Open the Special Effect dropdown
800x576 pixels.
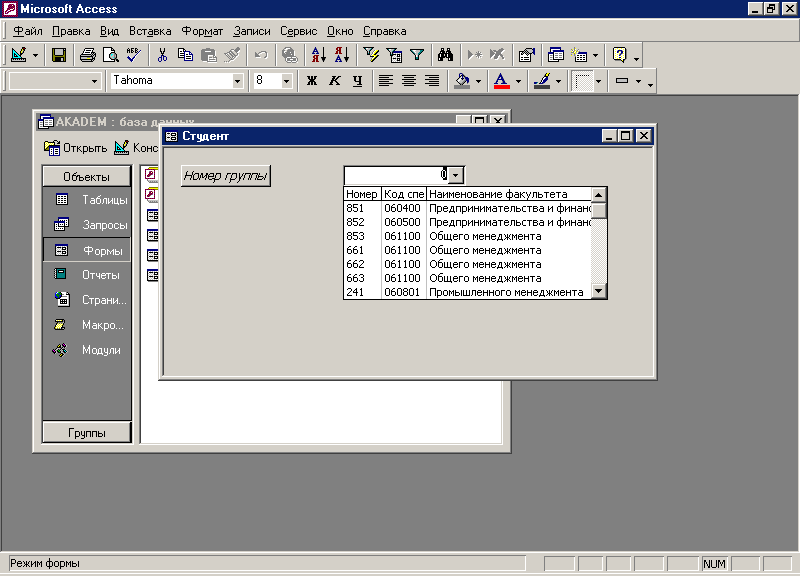(x=638, y=81)
